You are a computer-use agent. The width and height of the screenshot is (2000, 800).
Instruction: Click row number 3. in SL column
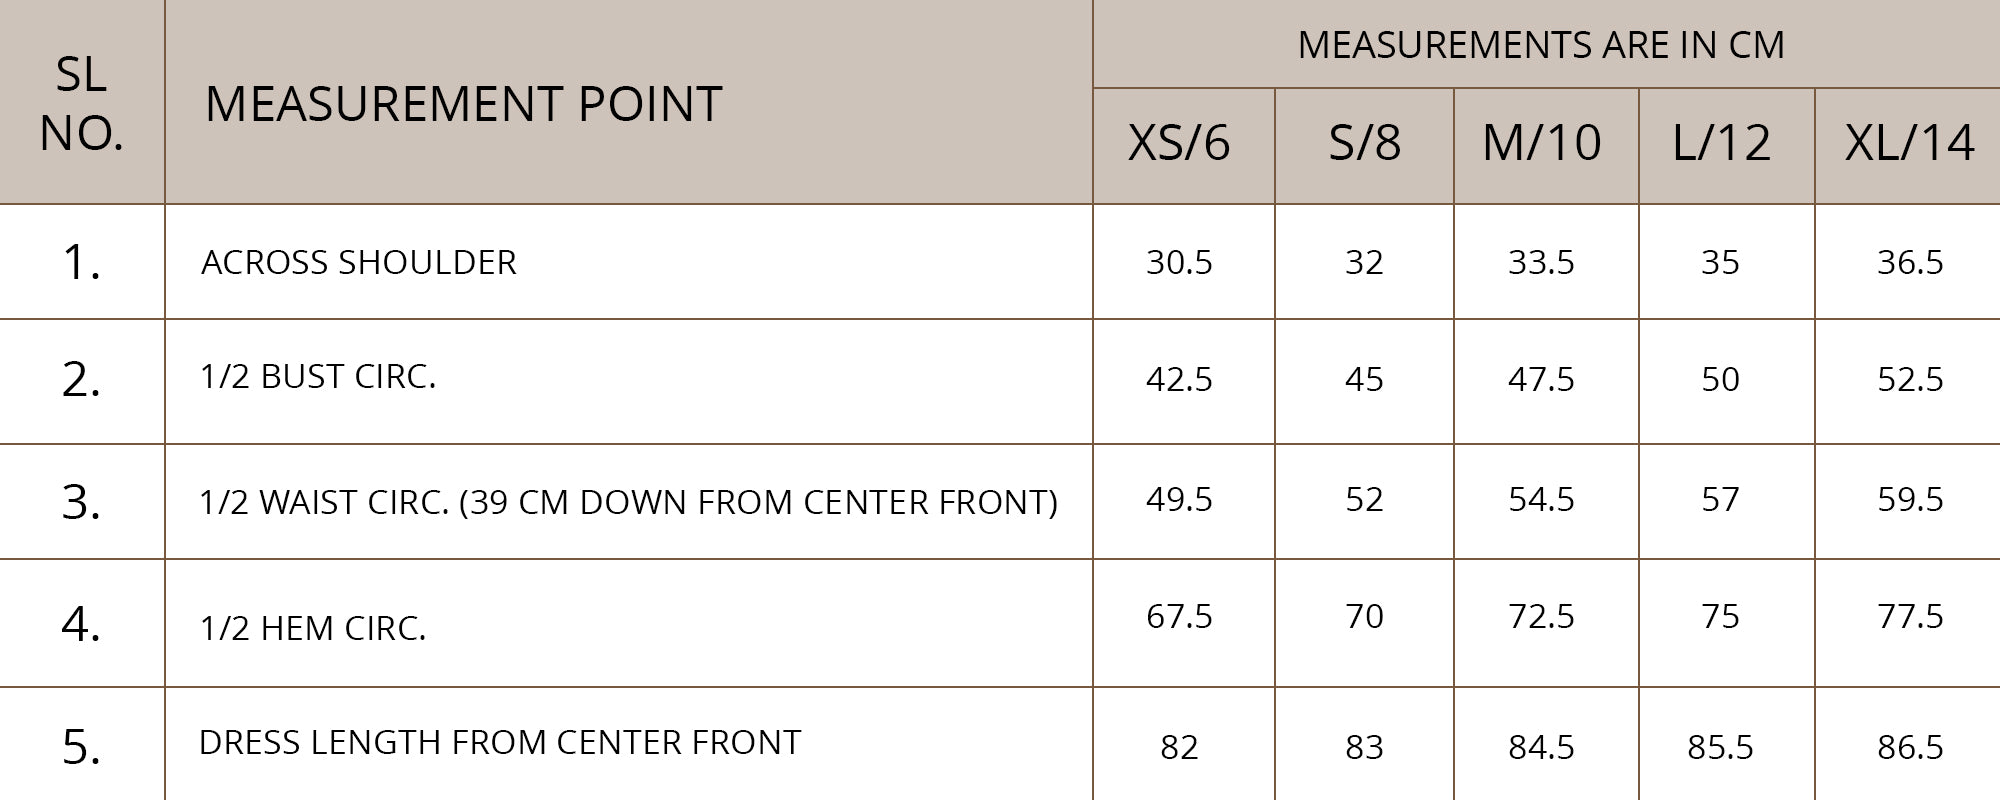click(x=81, y=502)
